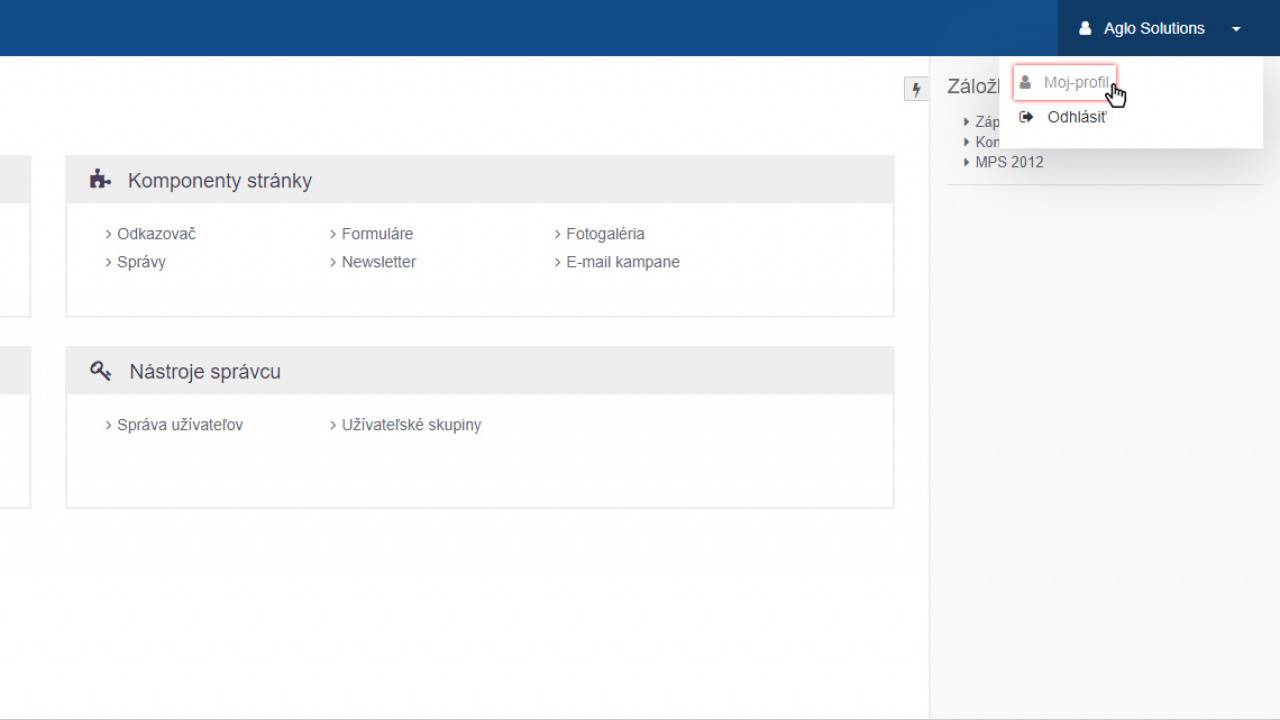Open Správa užívateľov admin tool
1280x720 pixels.
tap(179, 425)
